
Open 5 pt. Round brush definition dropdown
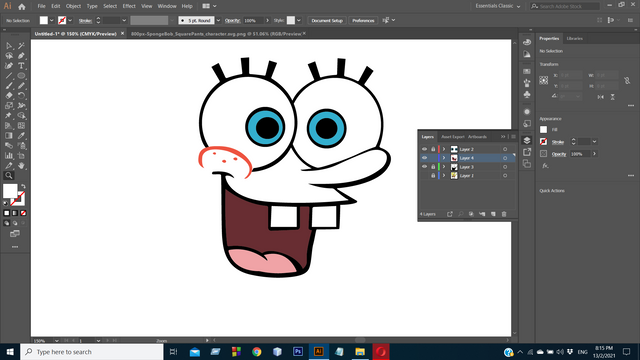tap(218, 20)
